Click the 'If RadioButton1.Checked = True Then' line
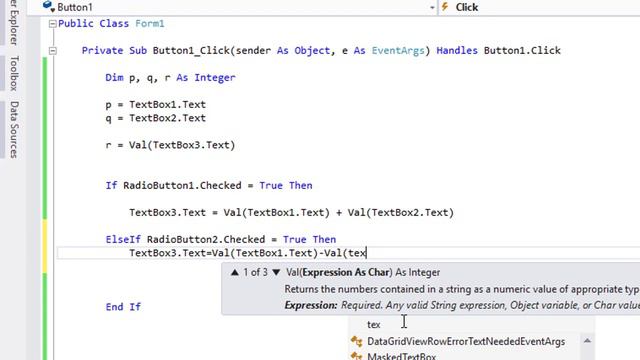Image resolution: width=640 pixels, height=360 pixels. pos(209,185)
